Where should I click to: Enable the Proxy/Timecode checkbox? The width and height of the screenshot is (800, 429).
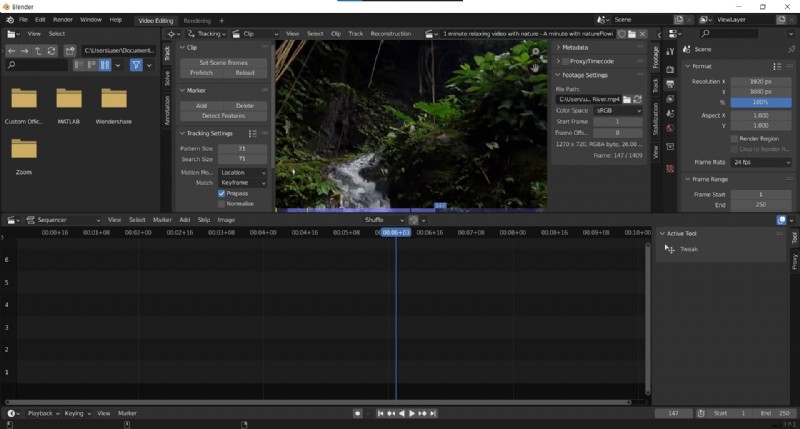coord(565,61)
